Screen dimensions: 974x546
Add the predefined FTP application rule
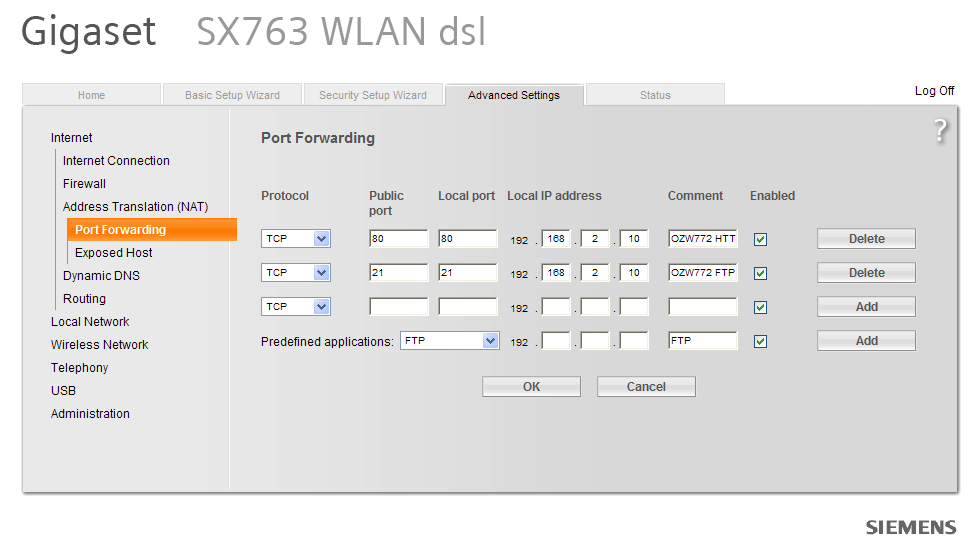[x=867, y=340]
